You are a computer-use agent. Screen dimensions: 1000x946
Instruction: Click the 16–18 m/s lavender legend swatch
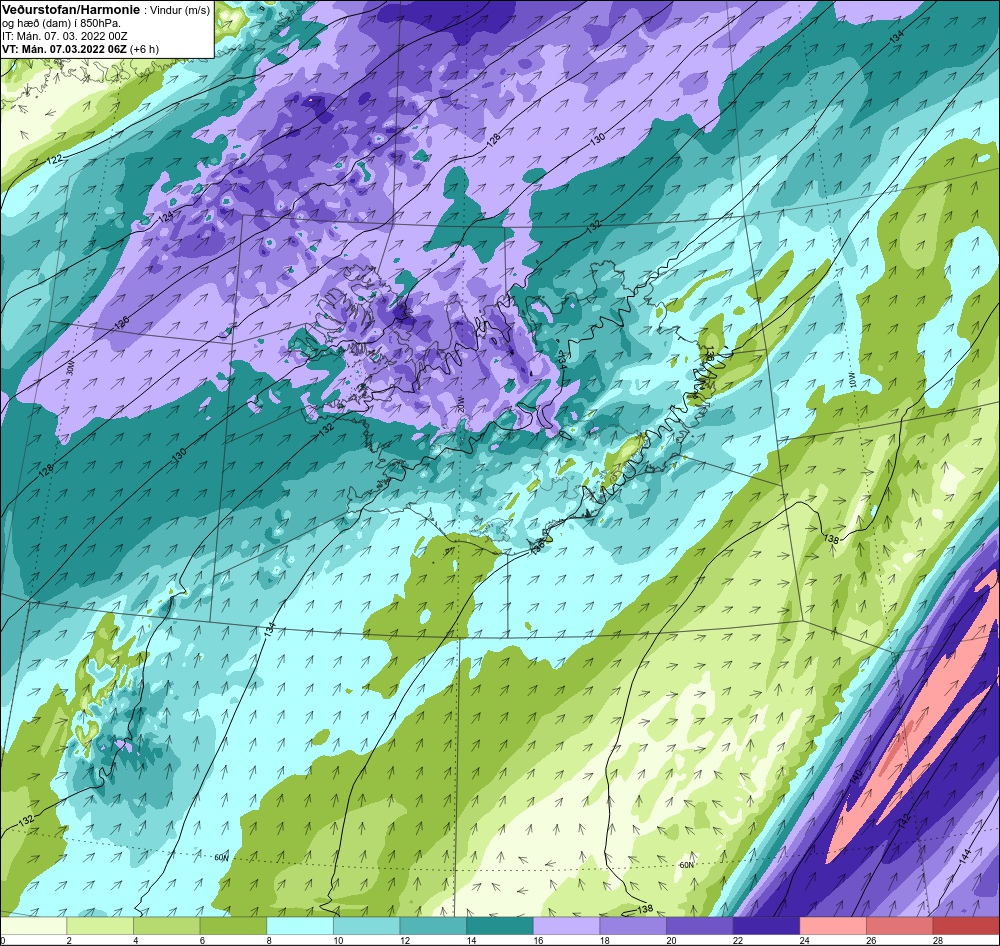tap(566, 926)
